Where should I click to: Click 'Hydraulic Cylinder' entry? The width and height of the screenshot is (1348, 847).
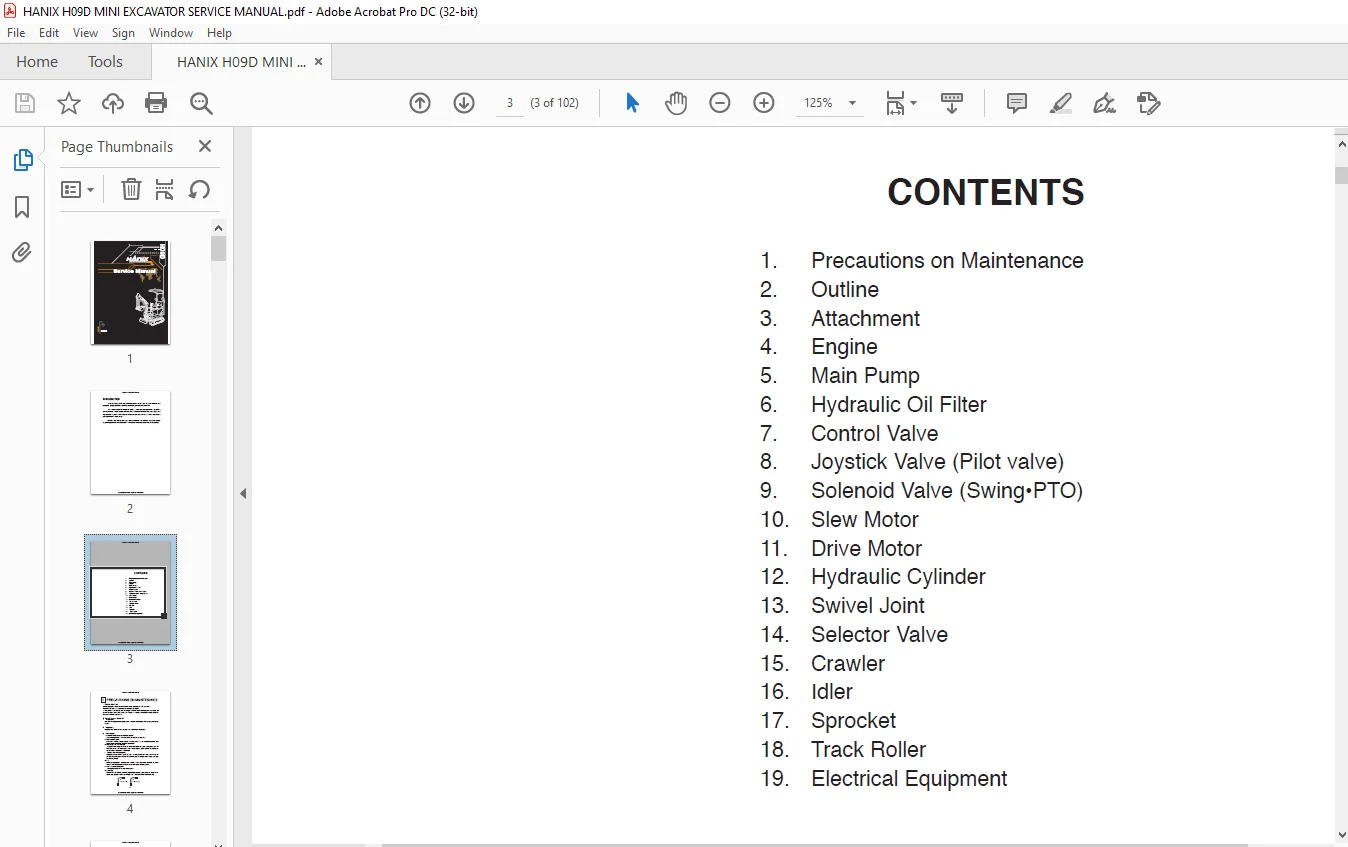898,577
